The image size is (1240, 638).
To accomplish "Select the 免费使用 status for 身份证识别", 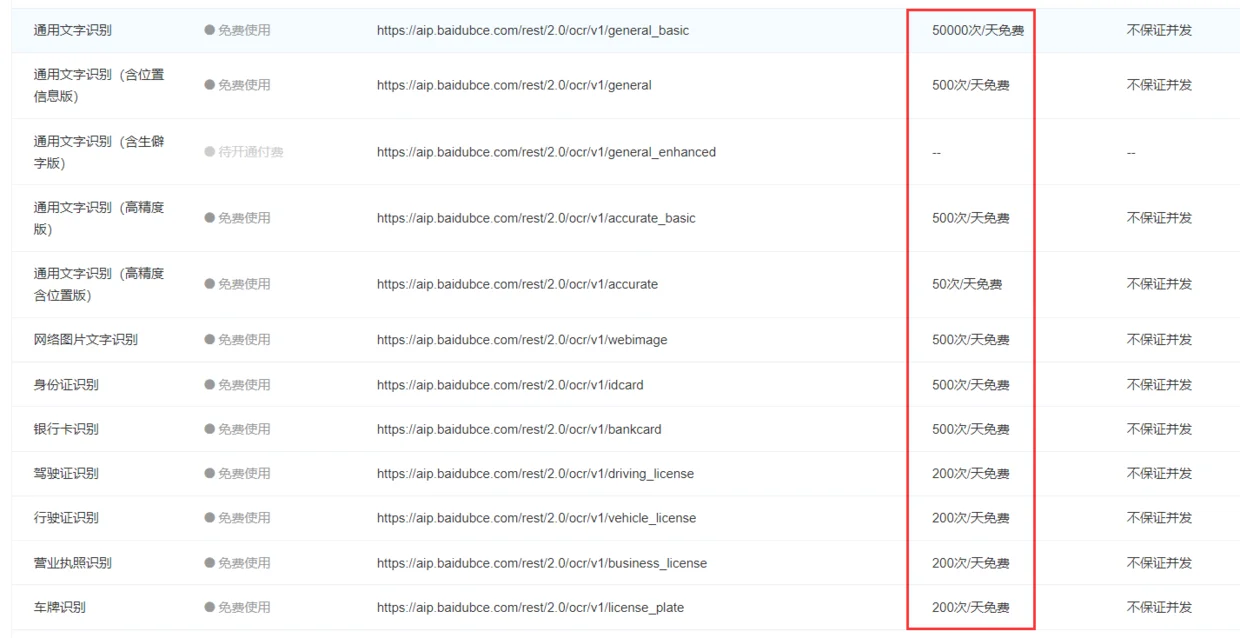I will pos(238,385).
